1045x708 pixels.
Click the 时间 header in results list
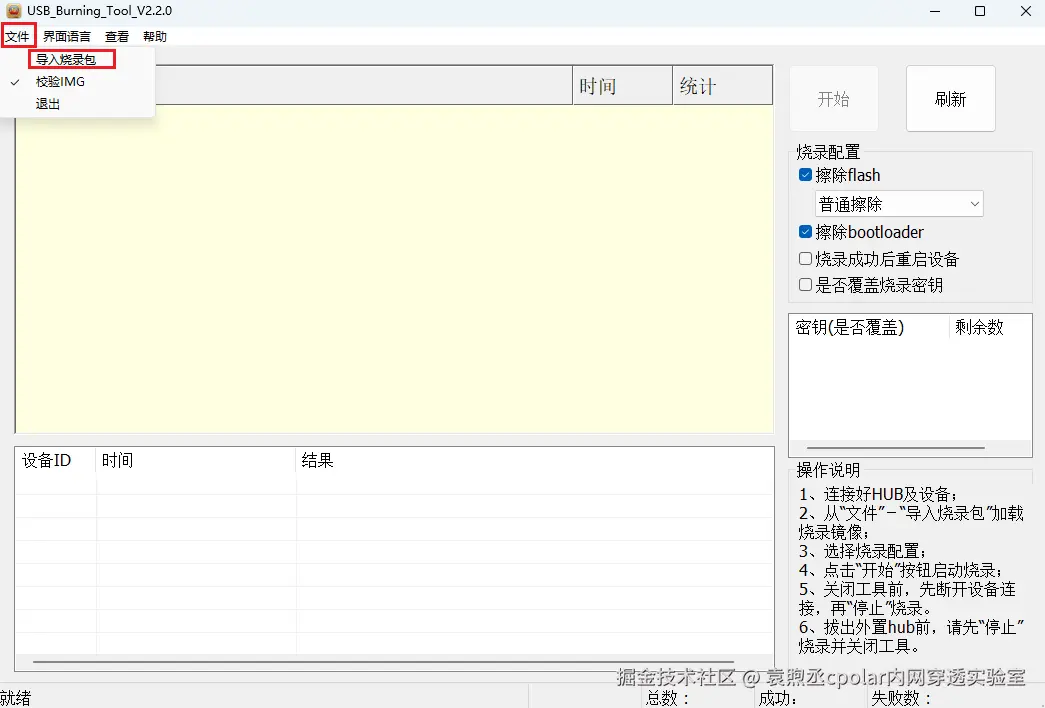coord(196,460)
